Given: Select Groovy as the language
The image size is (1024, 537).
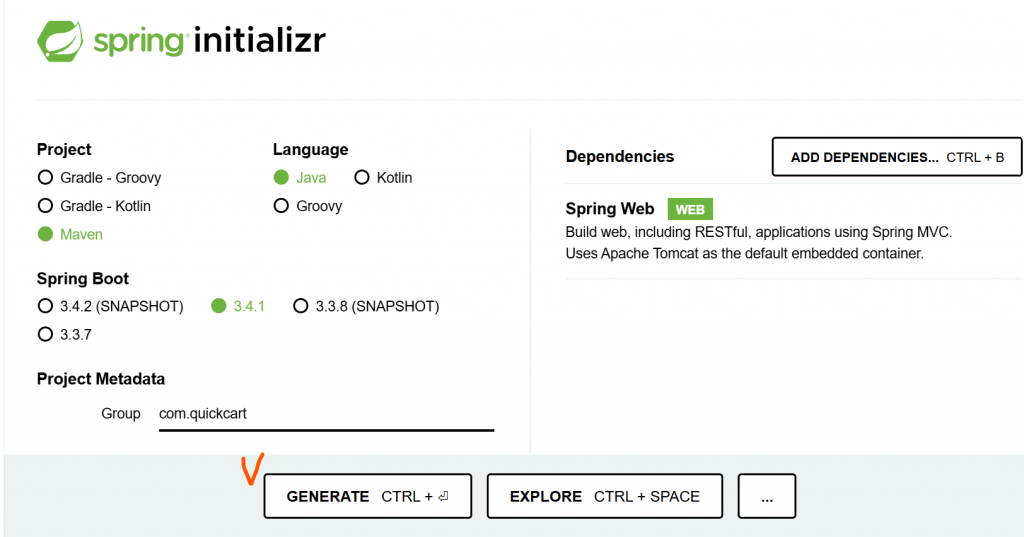Looking at the screenshot, I should pos(281,206).
